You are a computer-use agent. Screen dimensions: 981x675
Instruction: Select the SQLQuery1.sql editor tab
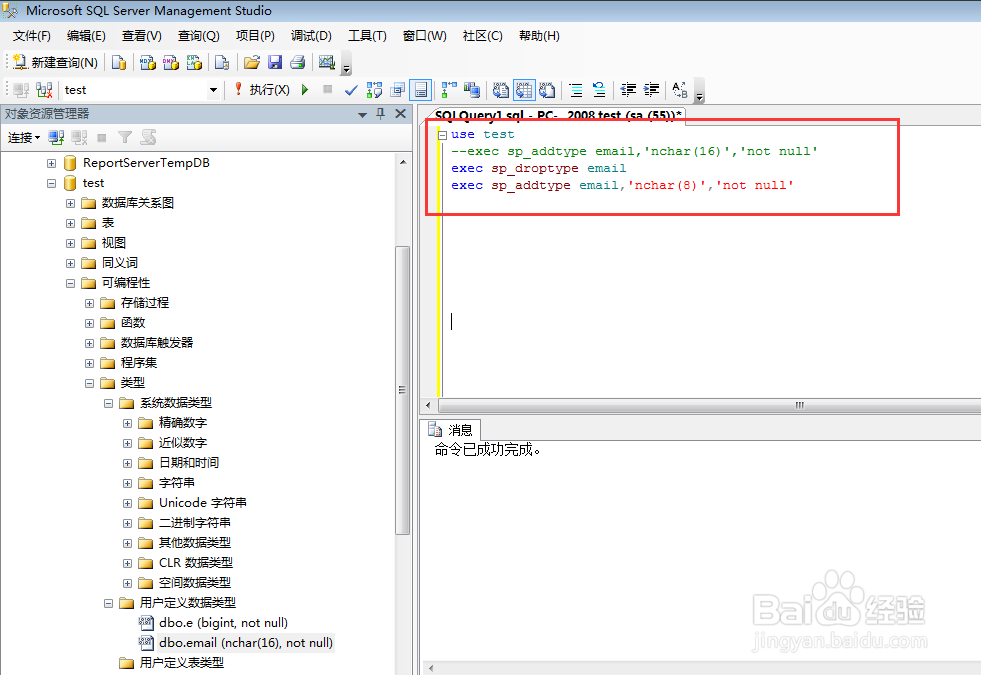pyautogui.click(x=557, y=115)
